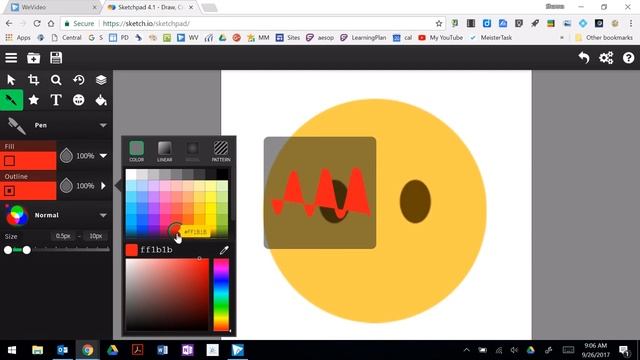The width and height of the screenshot is (640, 360).
Task: Open File Explorer from taskbar
Action: [38, 350]
